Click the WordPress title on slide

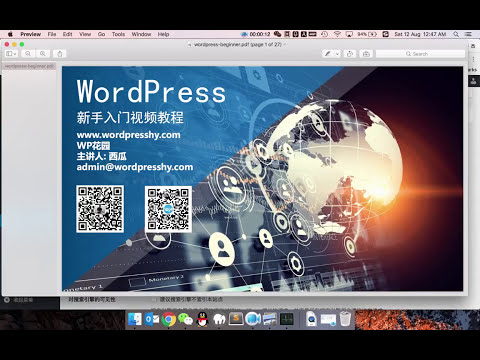pyautogui.click(x=151, y=91)
